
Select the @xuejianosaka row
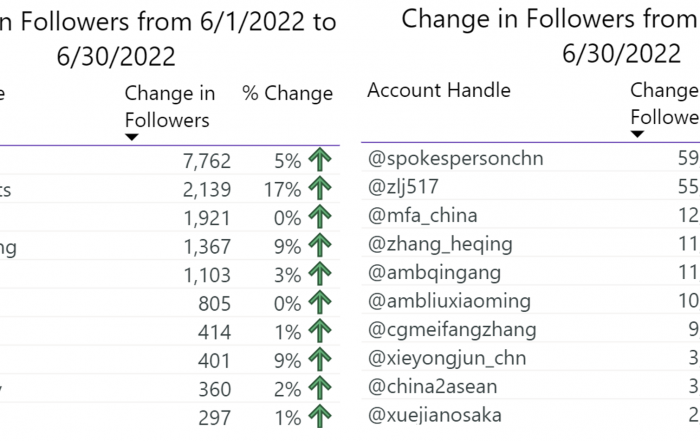coord(530,416)
